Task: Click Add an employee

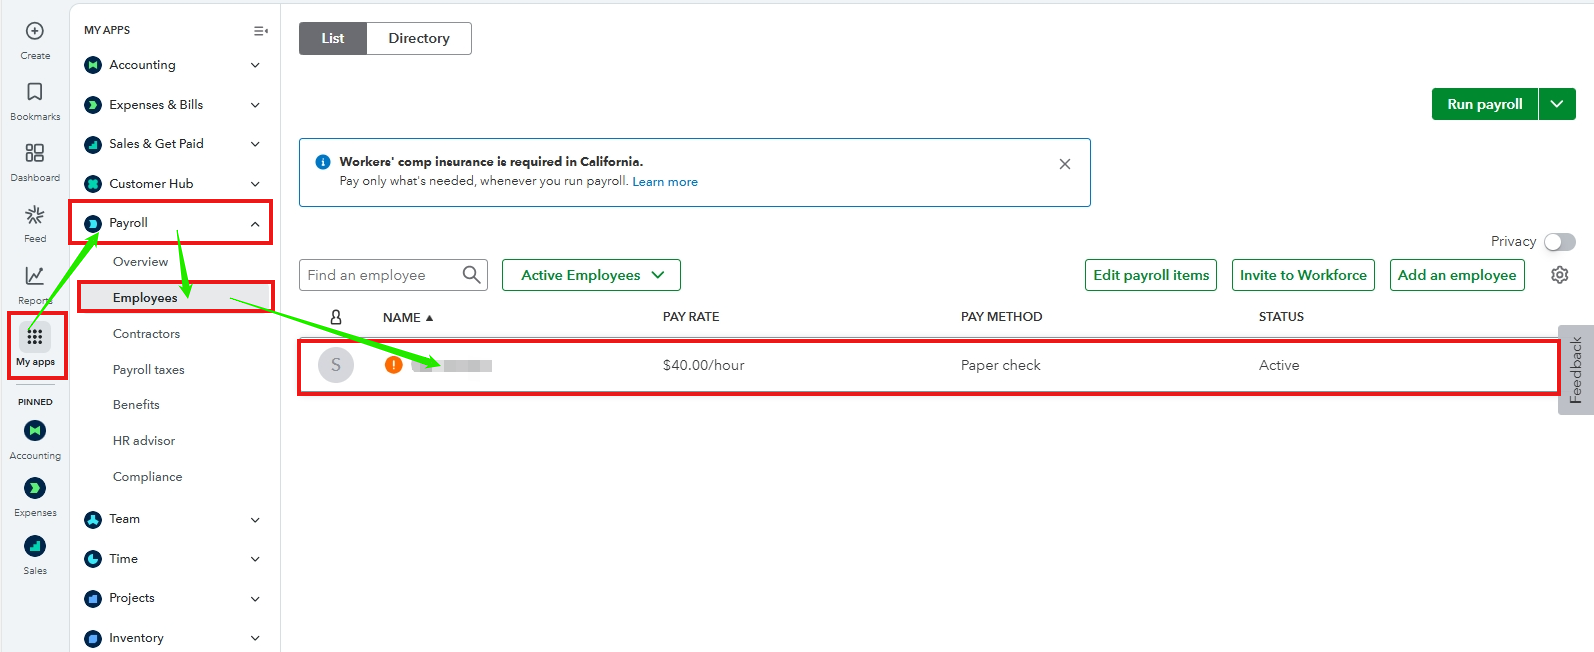Action: [x=1457, y=275]
